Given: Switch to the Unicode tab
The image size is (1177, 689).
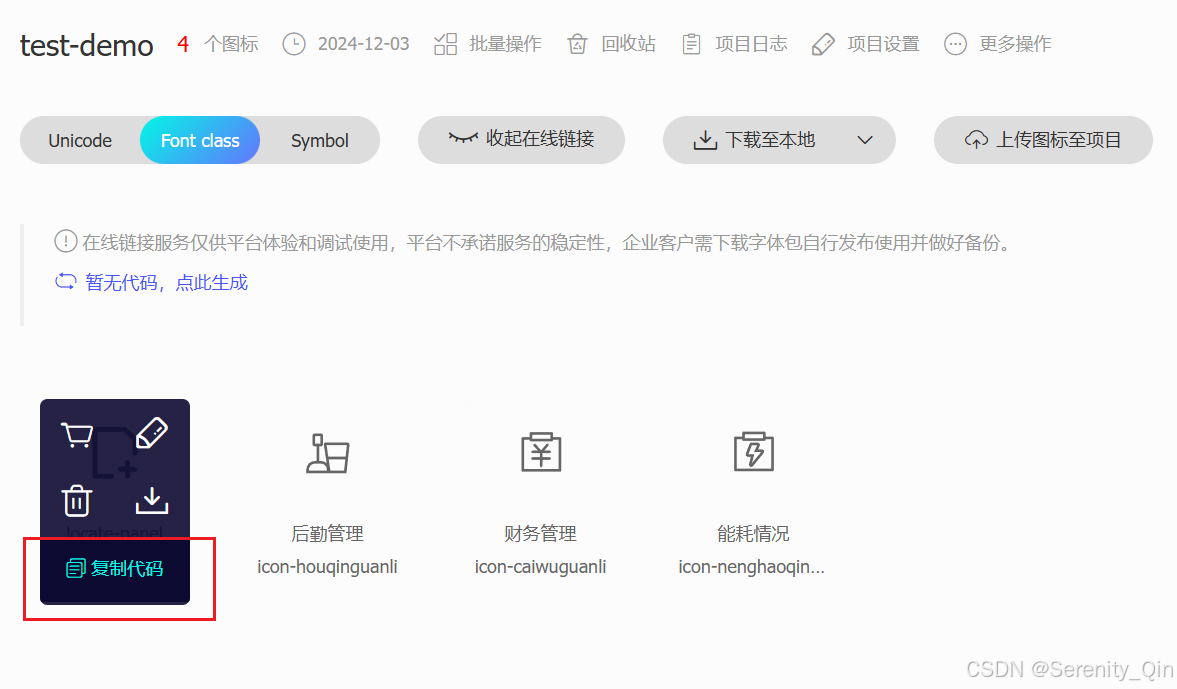Looking at the screenshot, I should (x=80, y=140).
